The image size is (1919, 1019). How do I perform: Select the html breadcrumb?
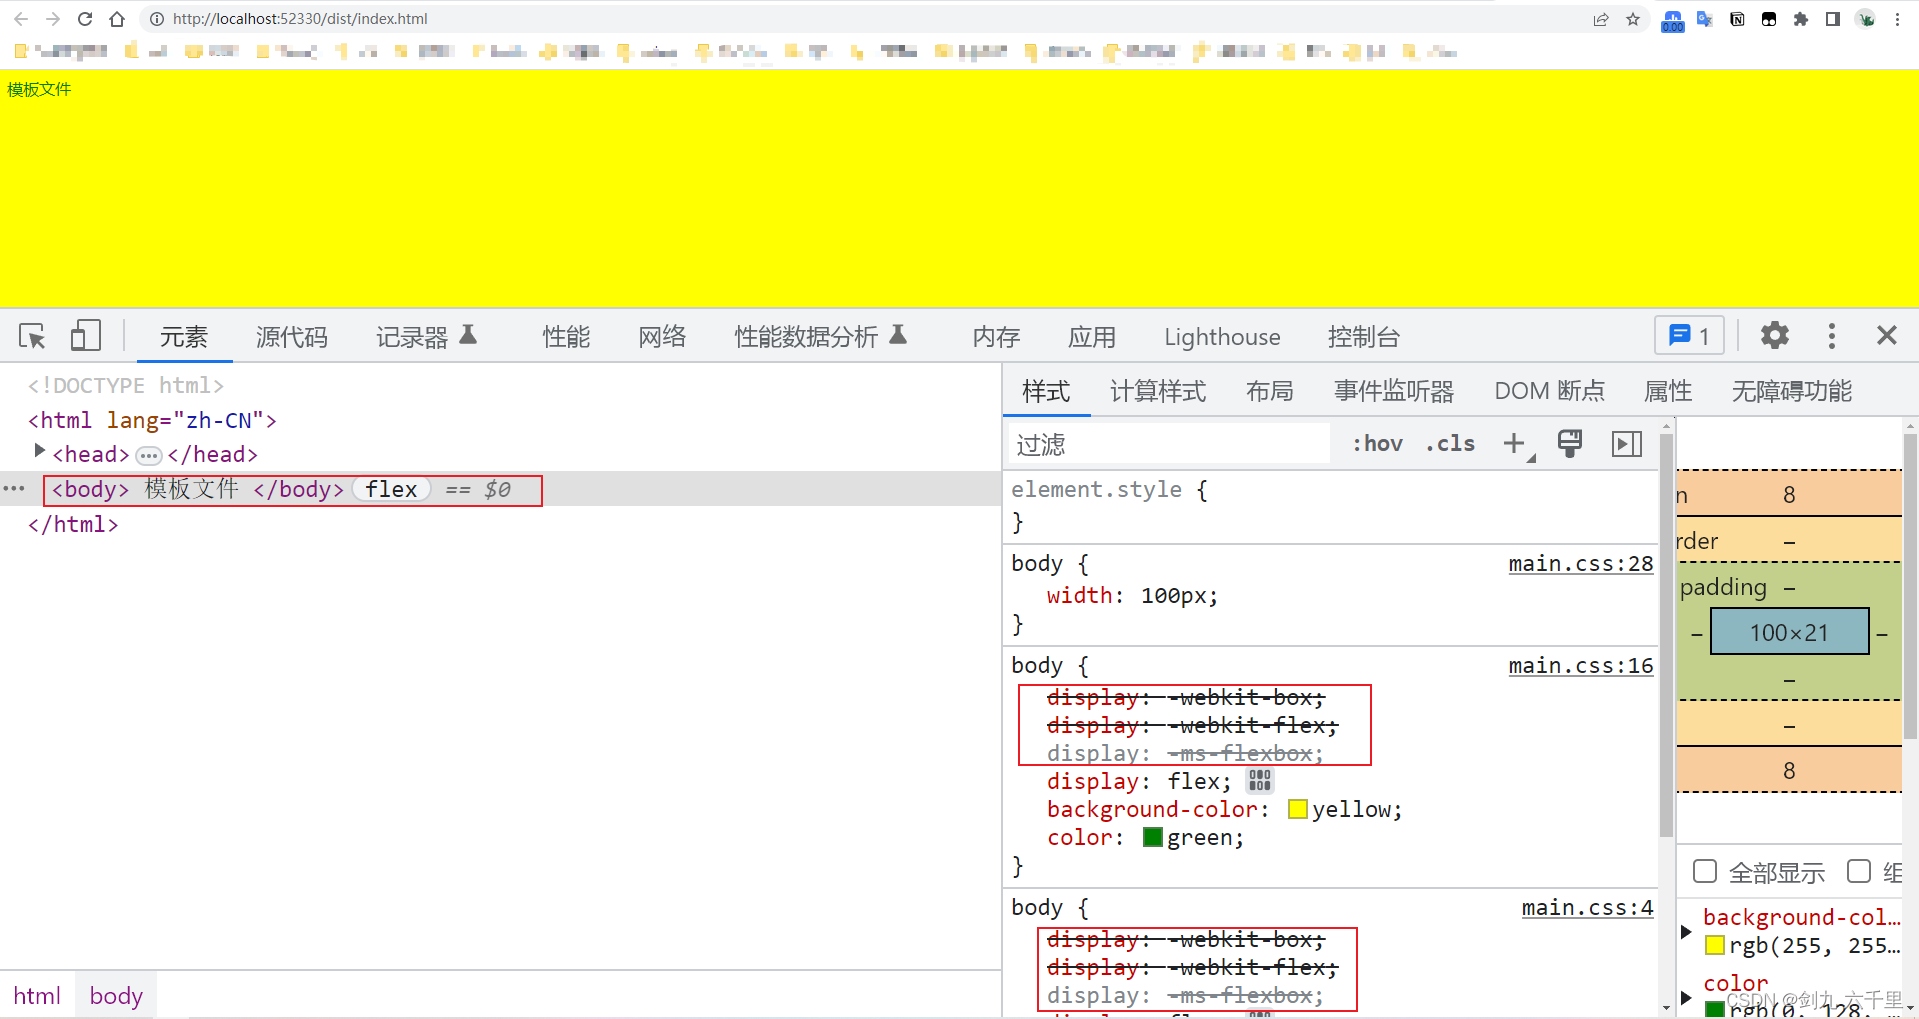pyautogui.click(x=37, y=996)
